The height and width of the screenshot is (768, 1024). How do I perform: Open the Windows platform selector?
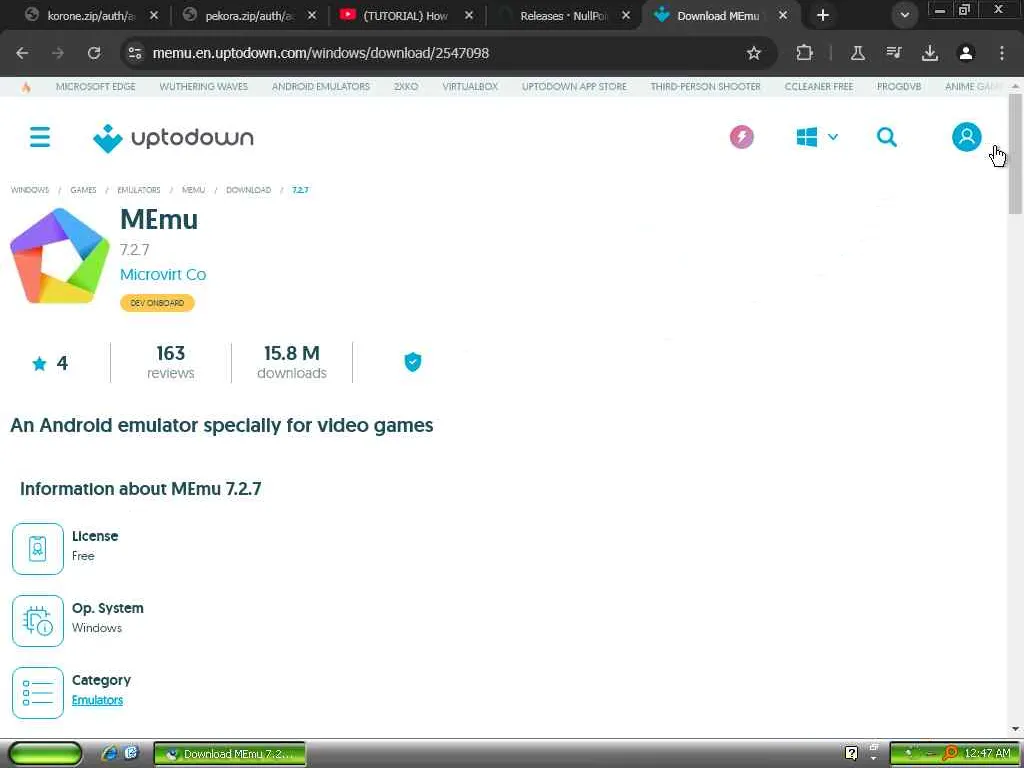coord(816,137)
